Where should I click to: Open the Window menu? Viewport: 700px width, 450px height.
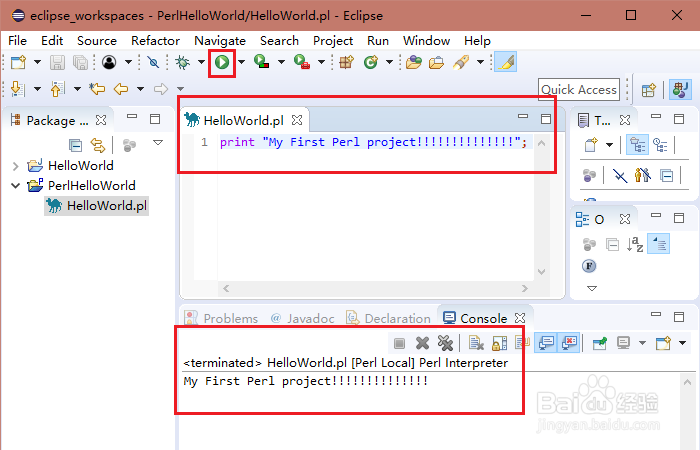pos(426,41)
